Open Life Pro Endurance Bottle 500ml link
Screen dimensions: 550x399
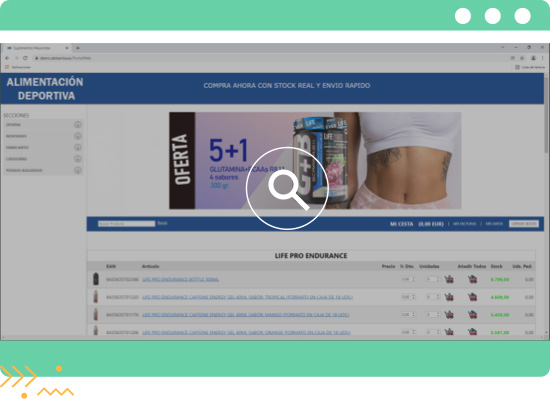(180, 279)
